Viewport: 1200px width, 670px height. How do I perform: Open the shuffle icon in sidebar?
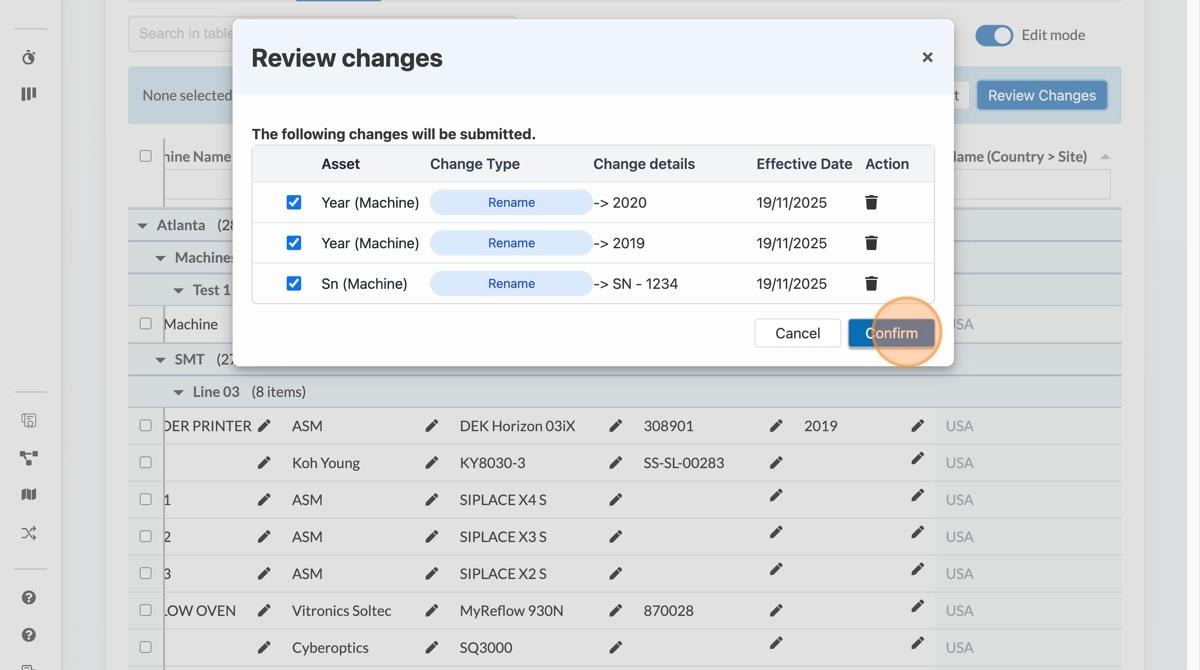pyautogui.click(x=29, y=533)
